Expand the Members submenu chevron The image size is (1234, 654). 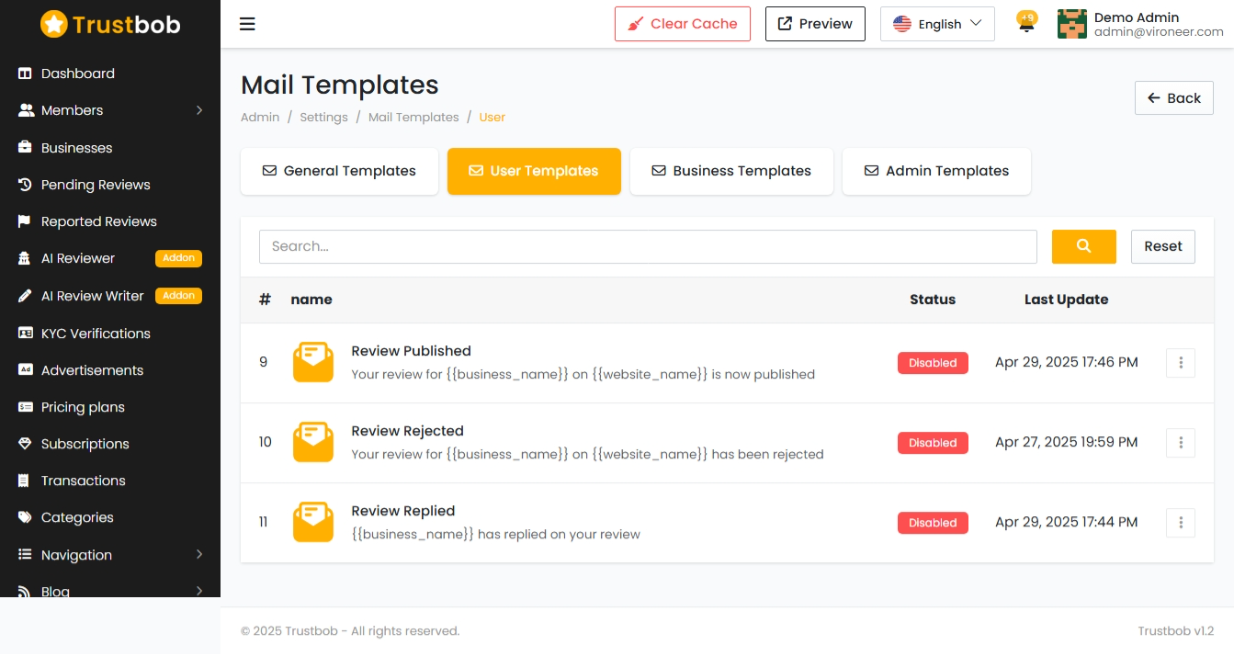199,111
